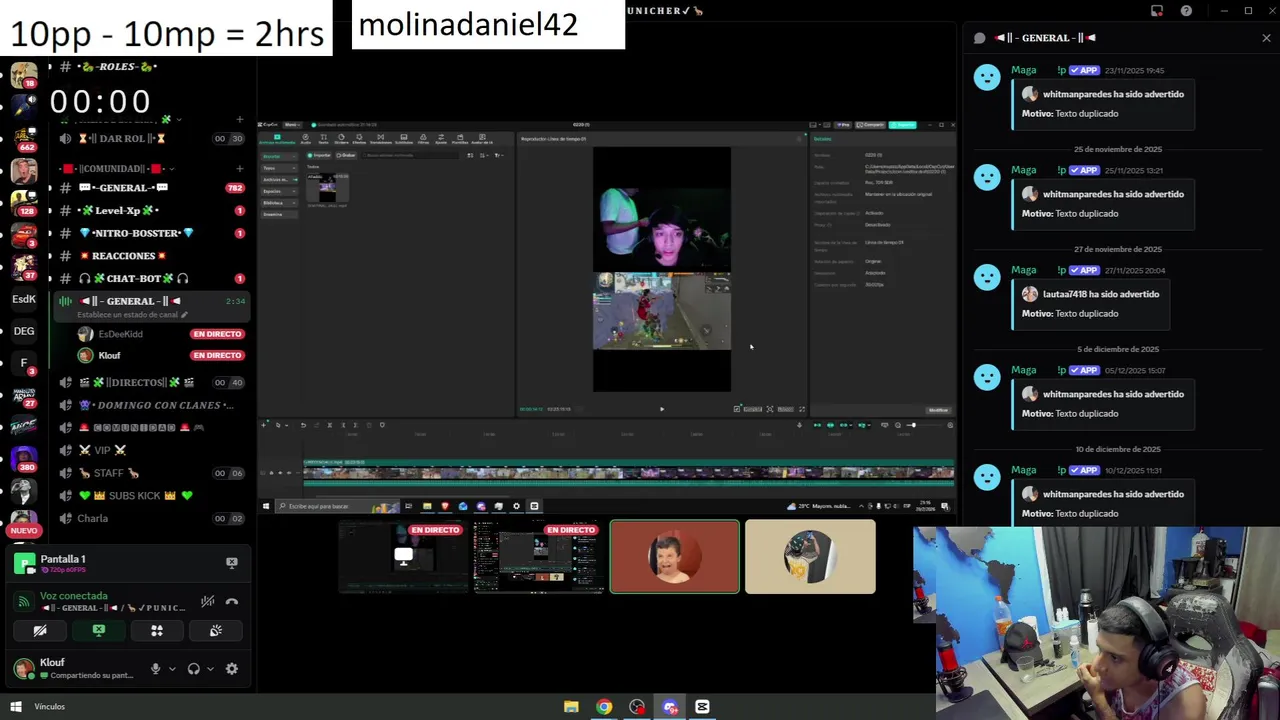Screen dimensions: 1280x720
Task: Switch to Discord taskbar icon
Action: coord(670,707)
